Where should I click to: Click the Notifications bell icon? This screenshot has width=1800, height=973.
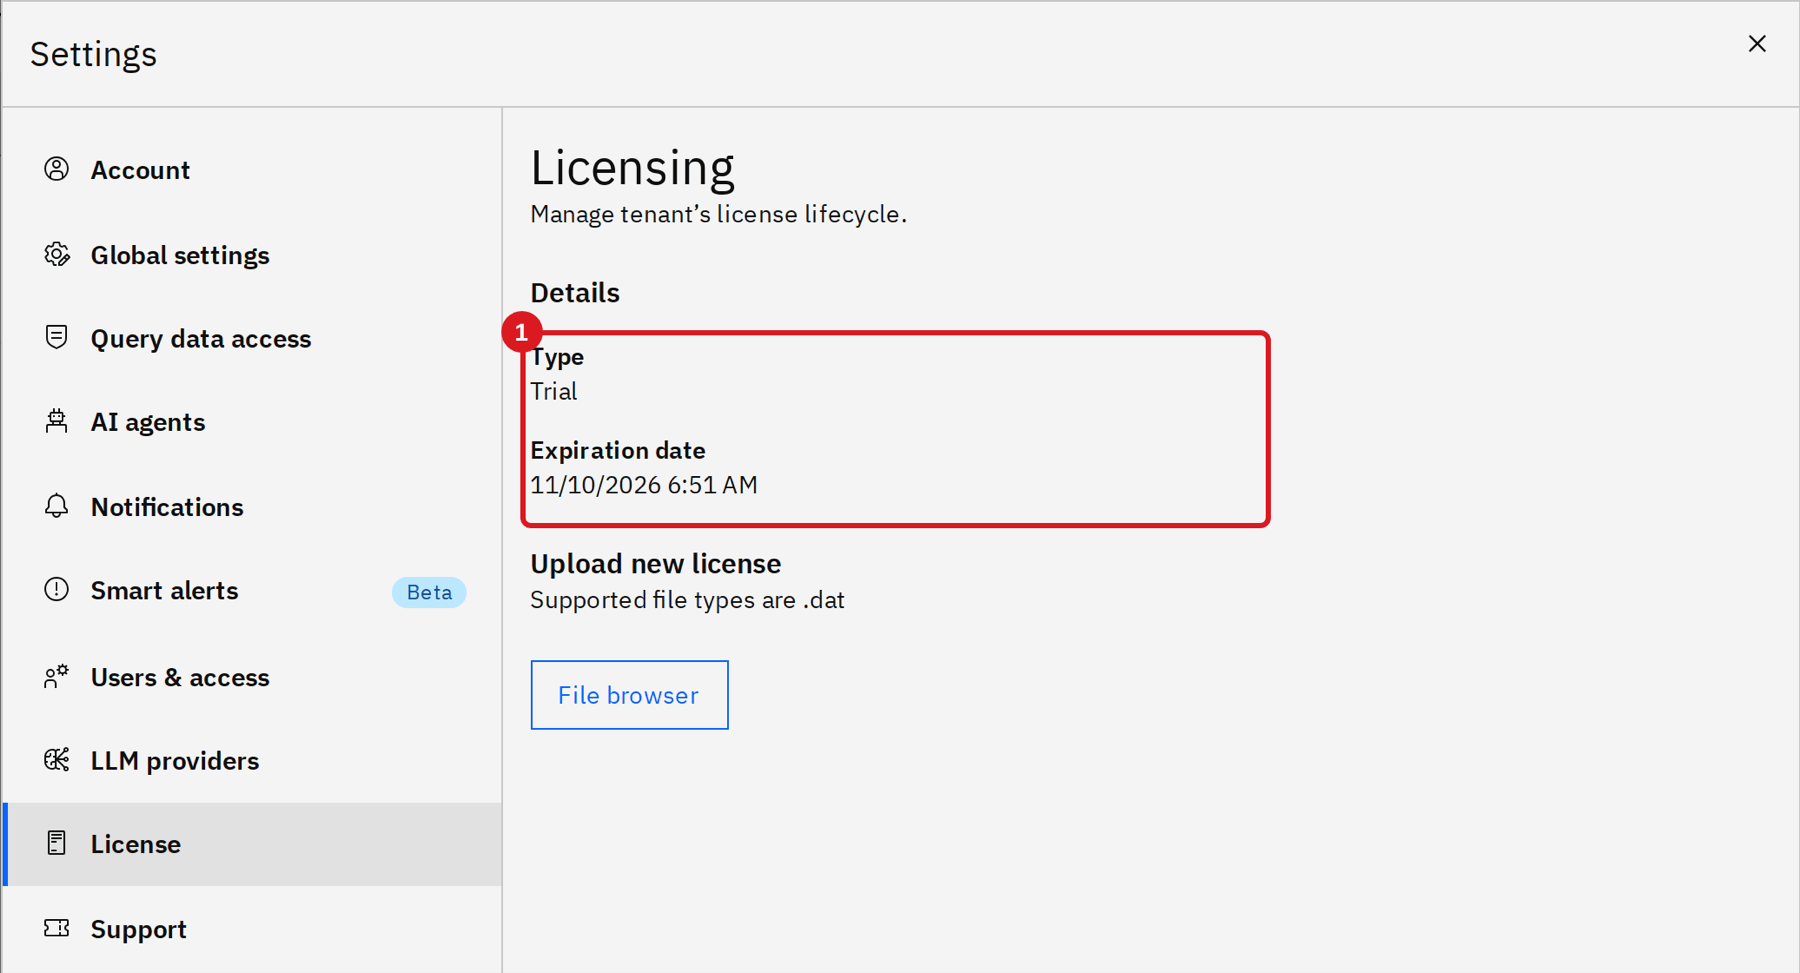tap(57, 506)
